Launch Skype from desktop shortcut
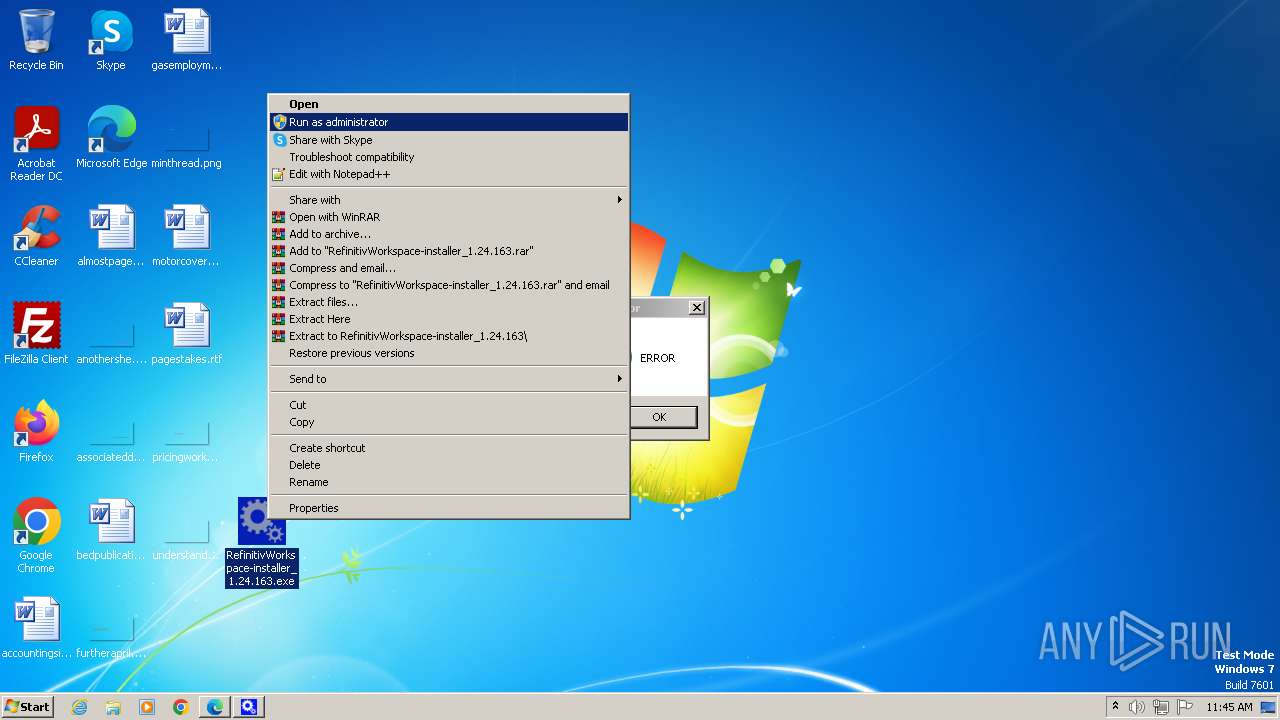 (111, 40)
